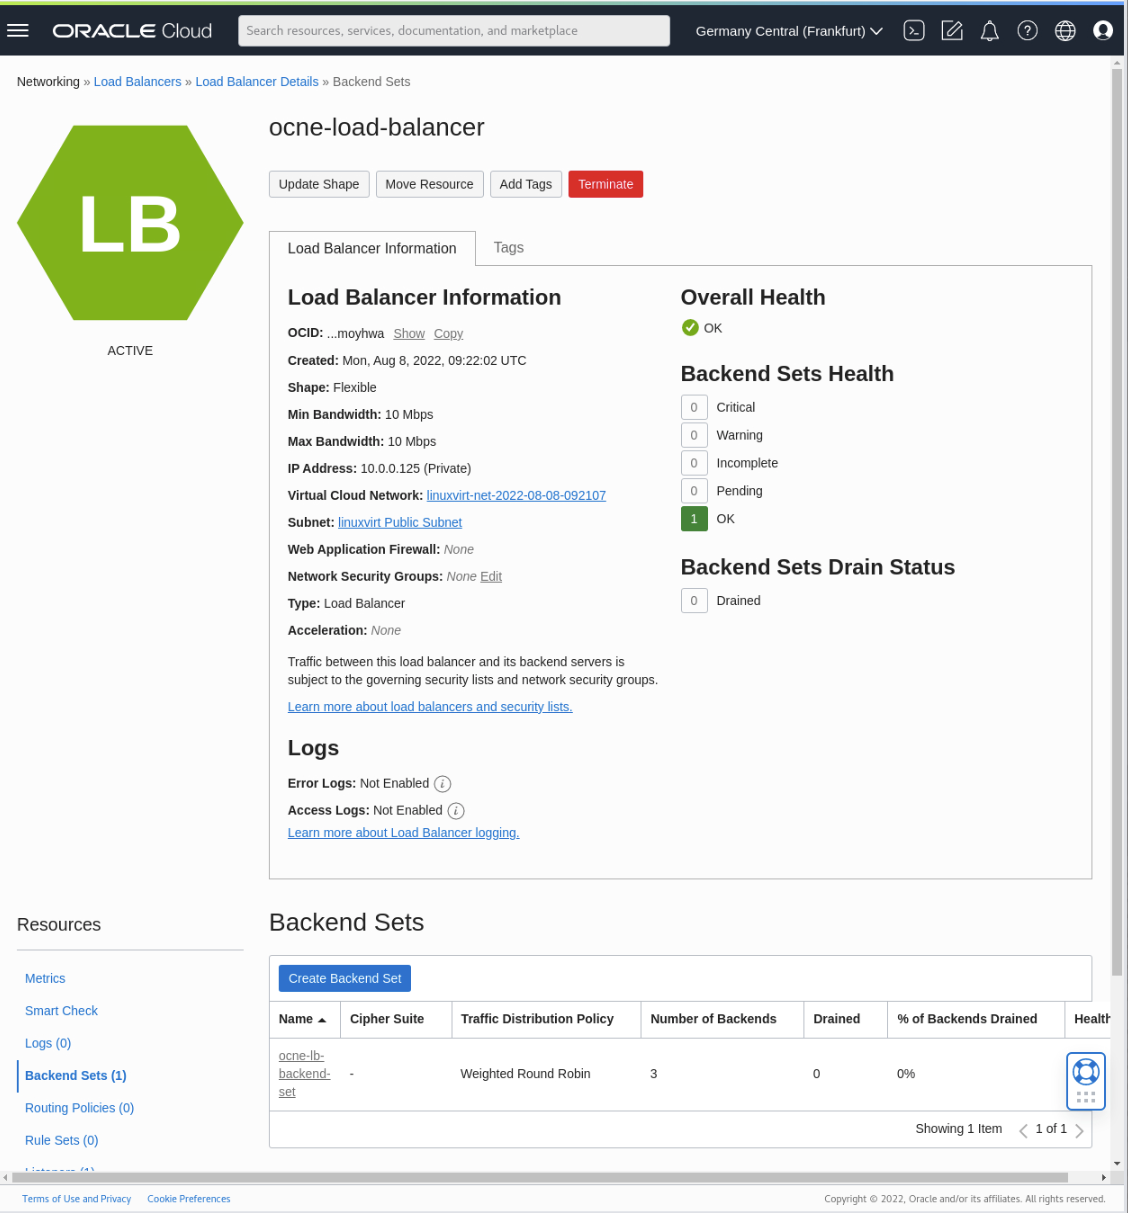Open the floating assistant widget at bottom right
The height and width of the screenshot is (1213, 1128).
coord(1085,1081)
